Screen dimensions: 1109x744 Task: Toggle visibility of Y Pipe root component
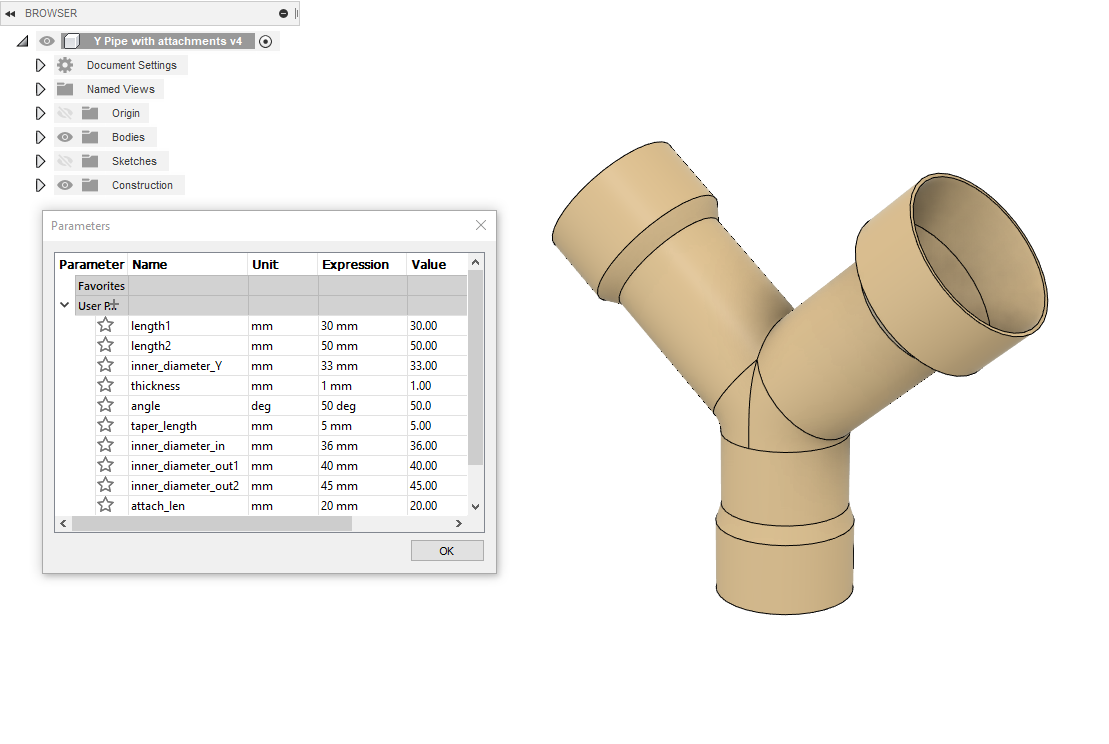pyautogui.click(x=47, y=41)
